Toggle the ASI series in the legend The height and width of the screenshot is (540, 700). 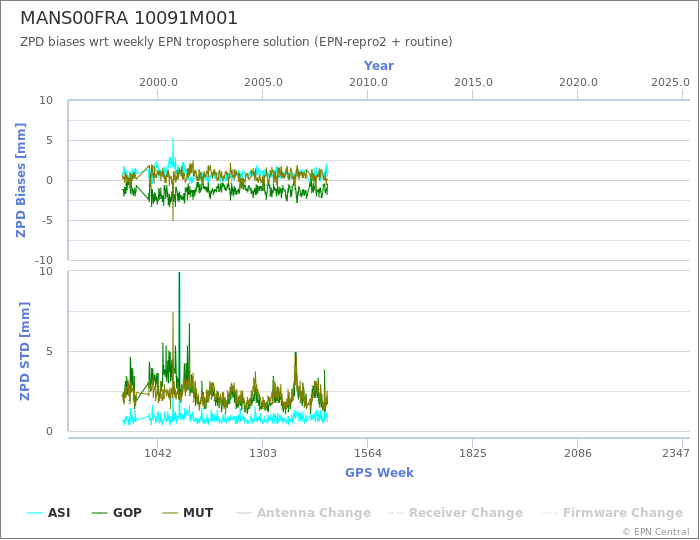pos(49,513)
